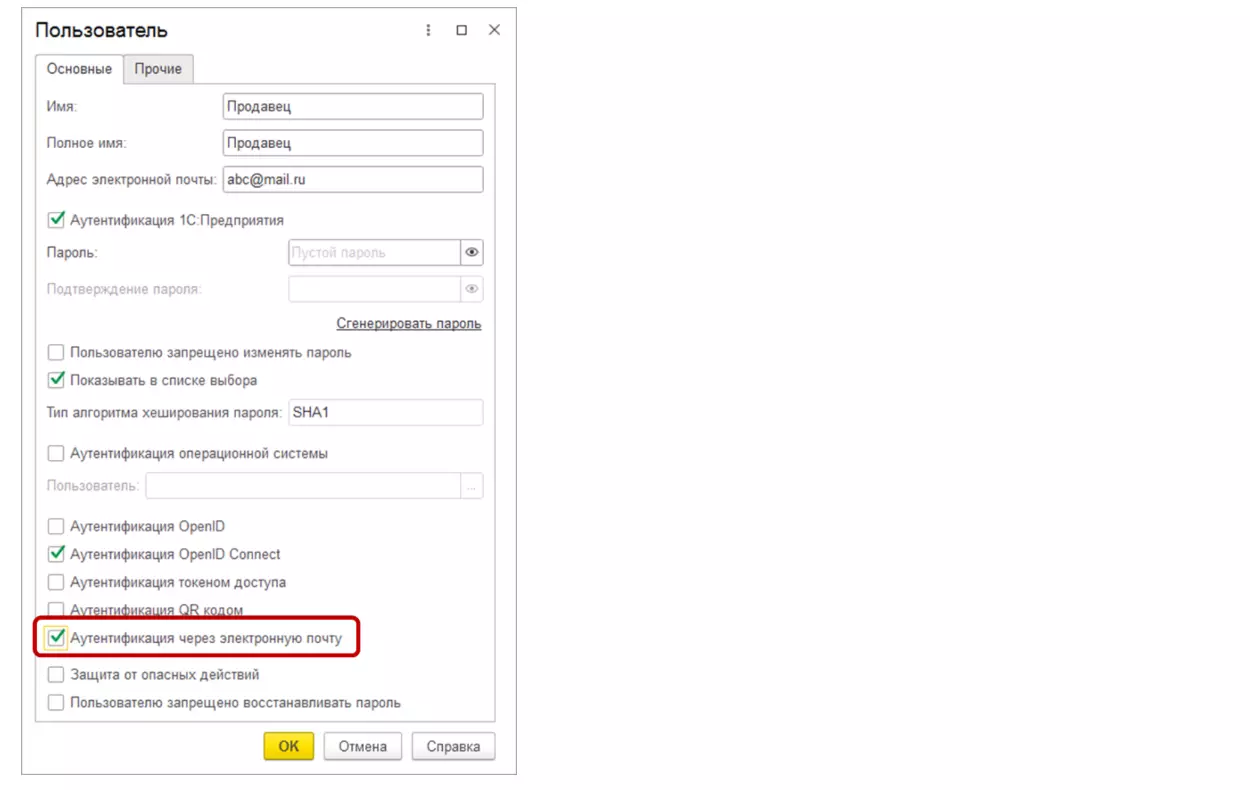
Task: Enable Защита от опасных действий checkbox
Action: coord(56,675)
